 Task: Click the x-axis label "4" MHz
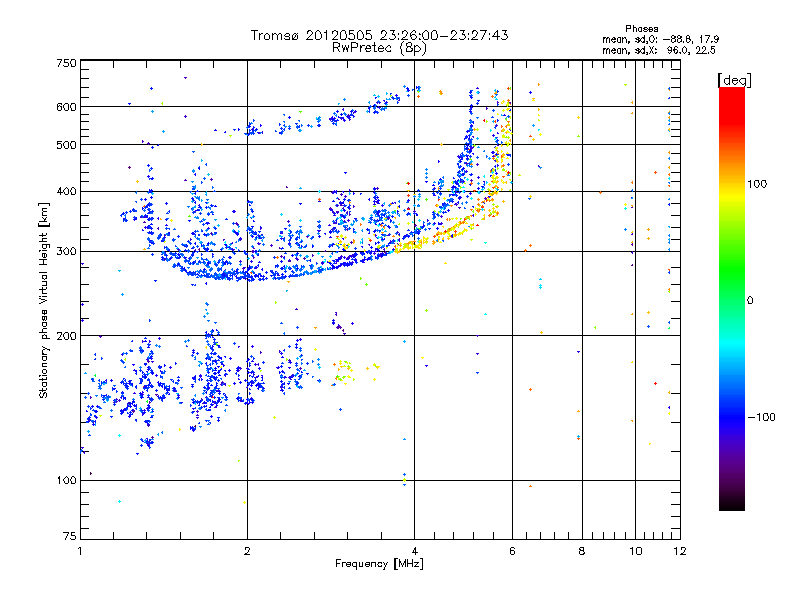pos(414,551)
